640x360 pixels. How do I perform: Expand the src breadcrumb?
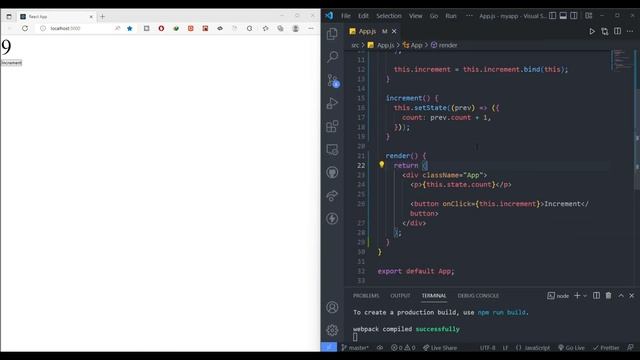click(355, 45)
